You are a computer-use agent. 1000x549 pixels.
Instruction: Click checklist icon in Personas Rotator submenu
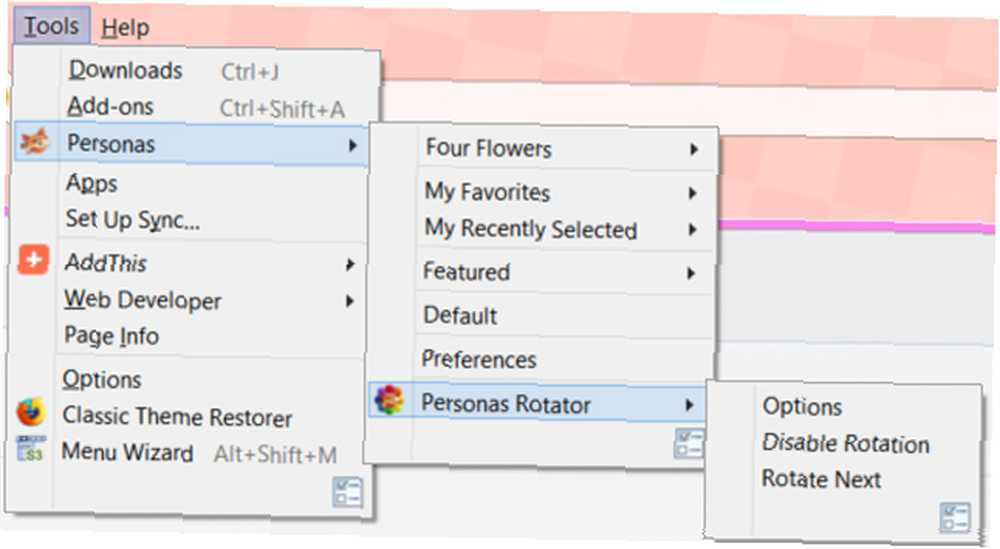click(955, 516)
